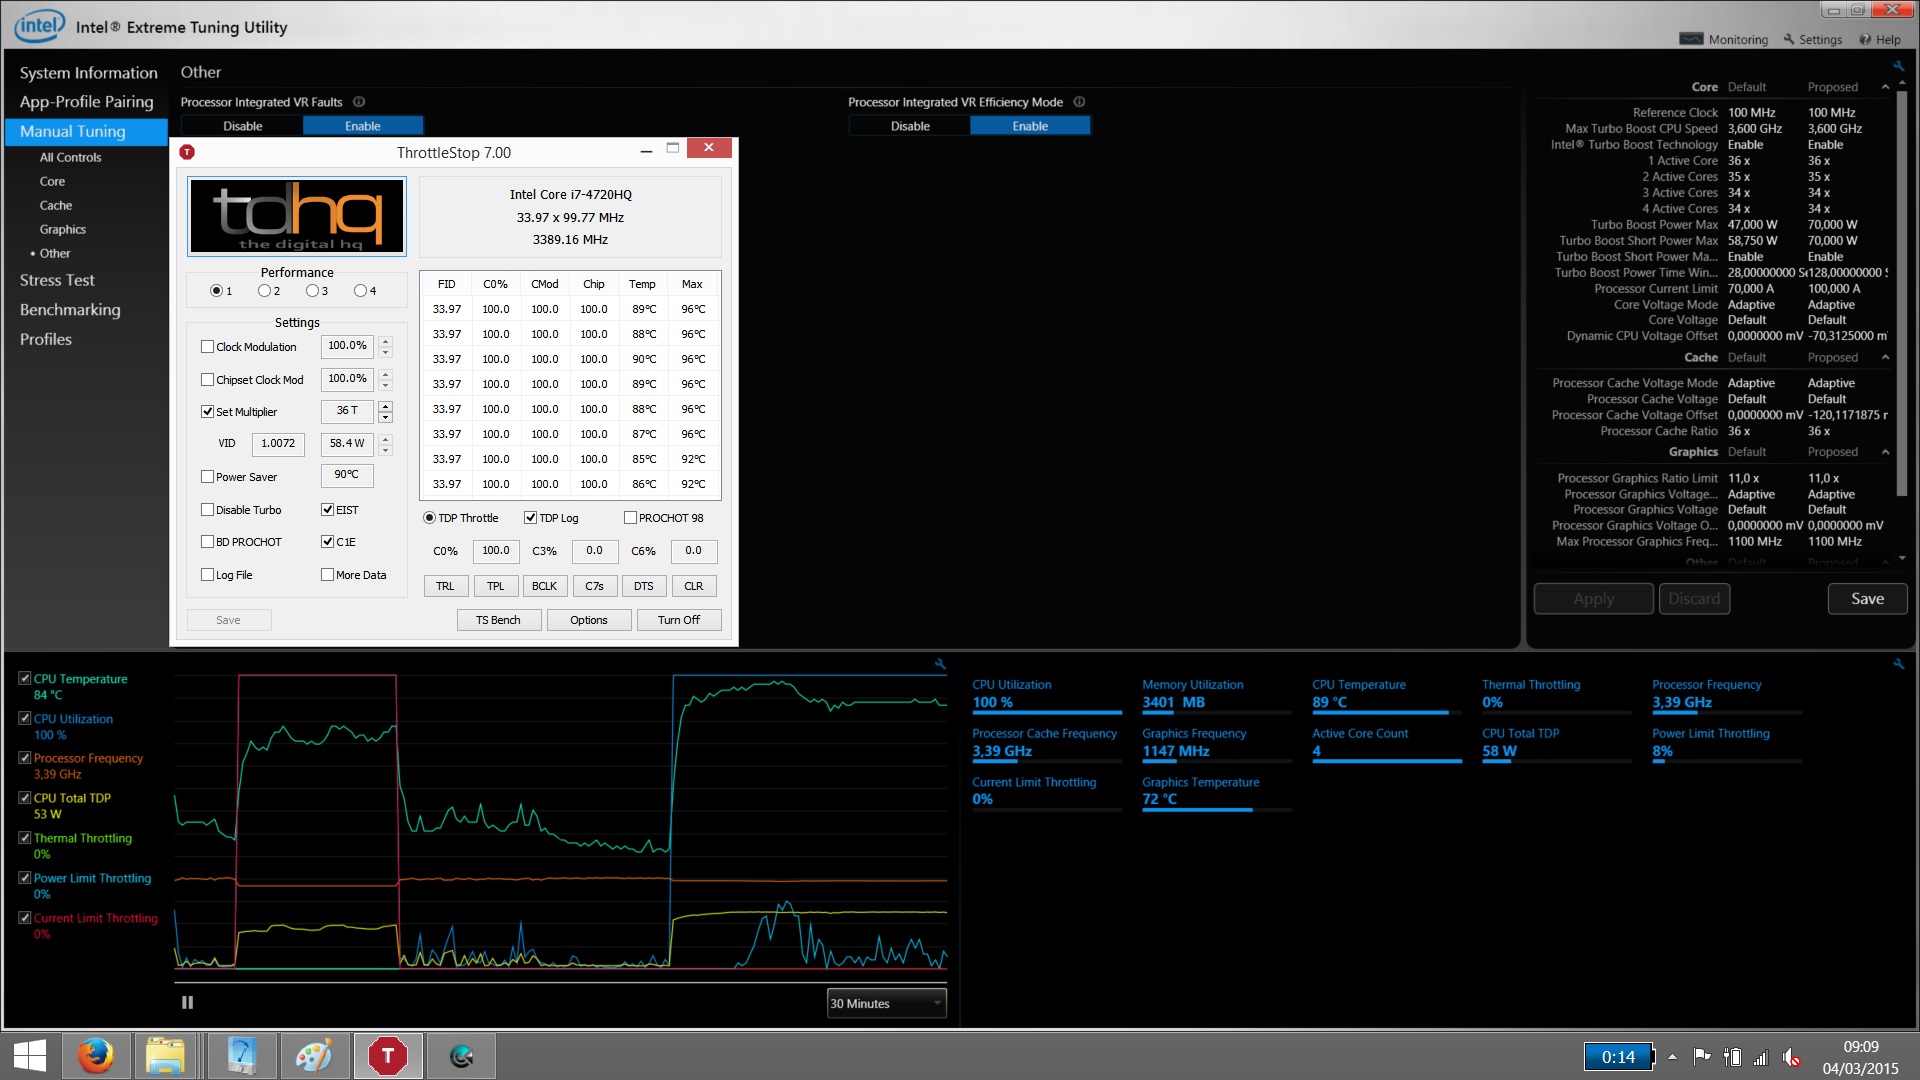Click the TPL button
The height and width of the screenshot is (1080, 1920).
click(495, 586)
